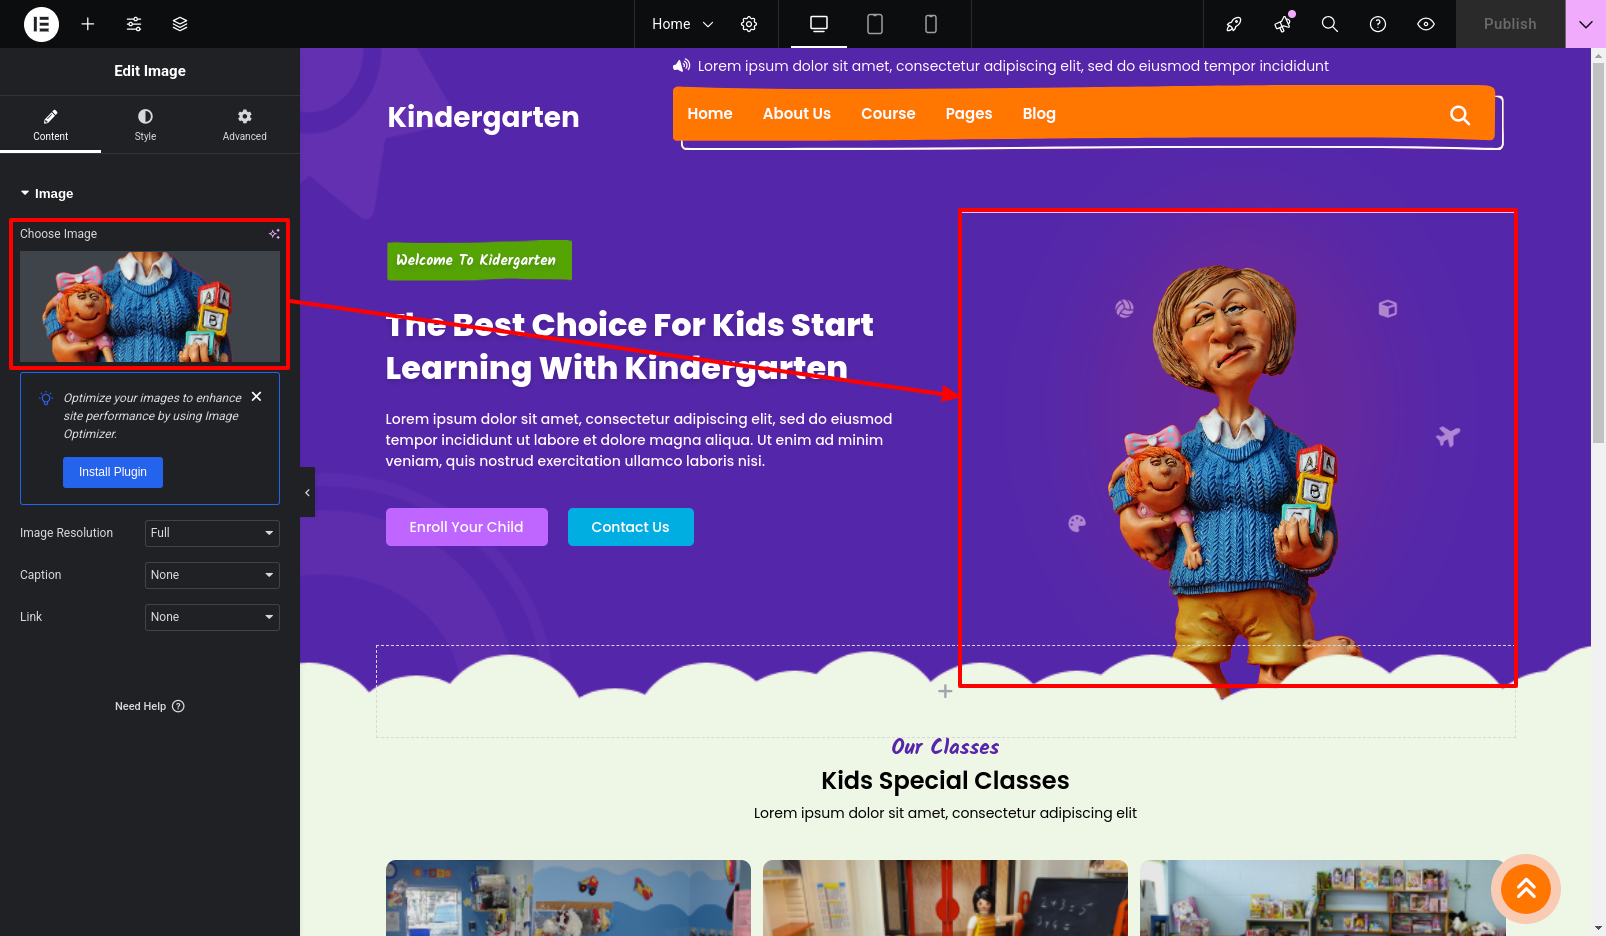The width and height of the screenshot is (1606, 936).
Task: Click the Install Plugin button
Action: (x=113, y=472)
